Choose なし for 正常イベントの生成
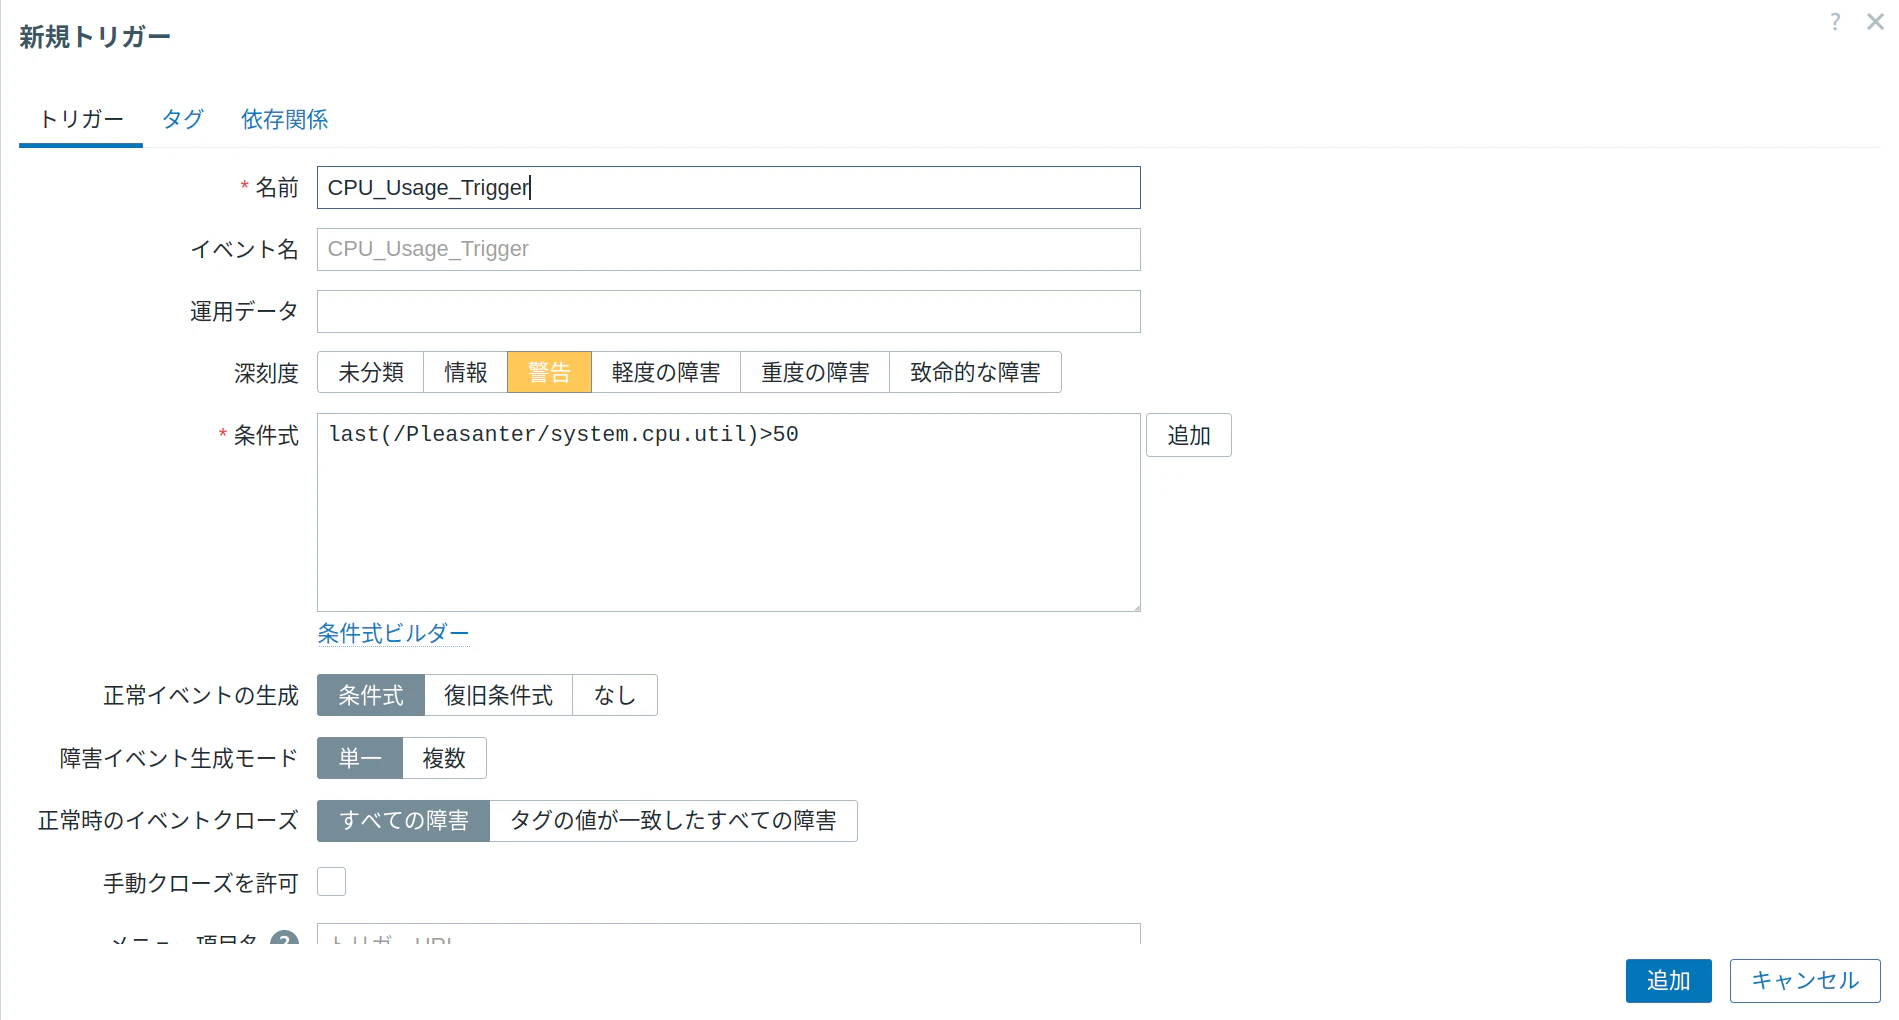 [615, 696]
